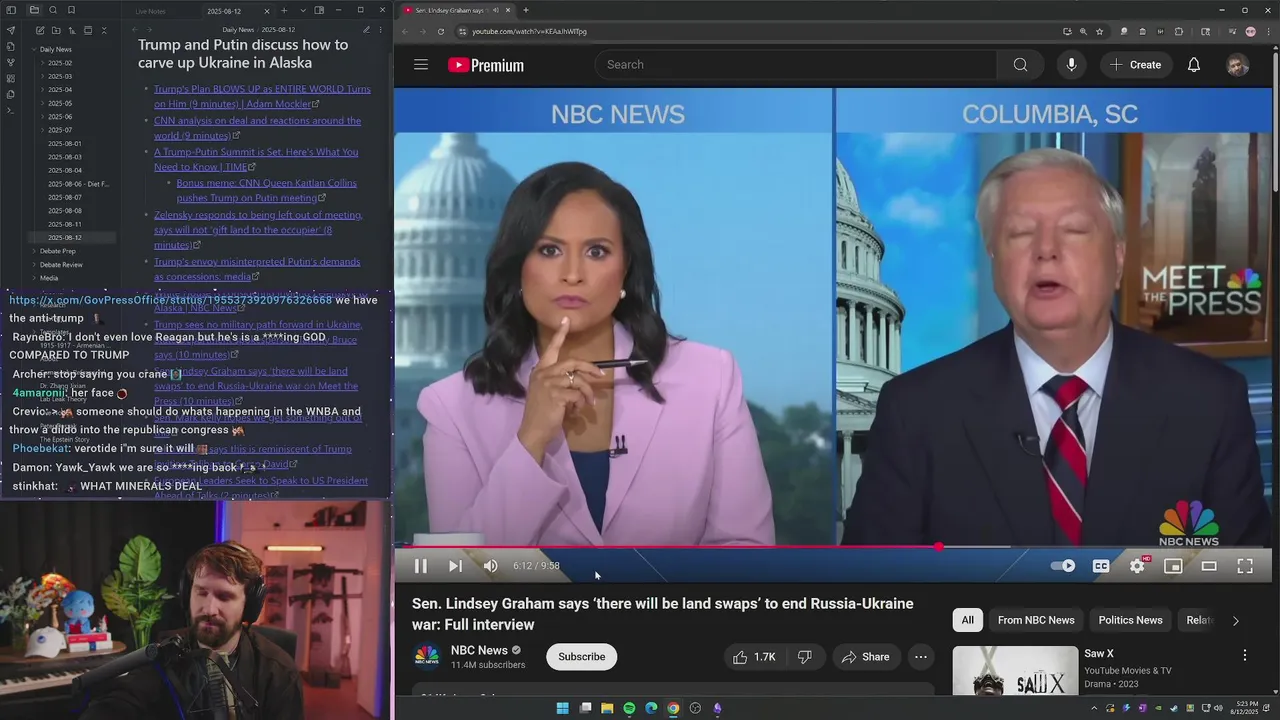Screen dimensions: 1280x720
Task: Open NBC News channel name link
Action: 479,650
